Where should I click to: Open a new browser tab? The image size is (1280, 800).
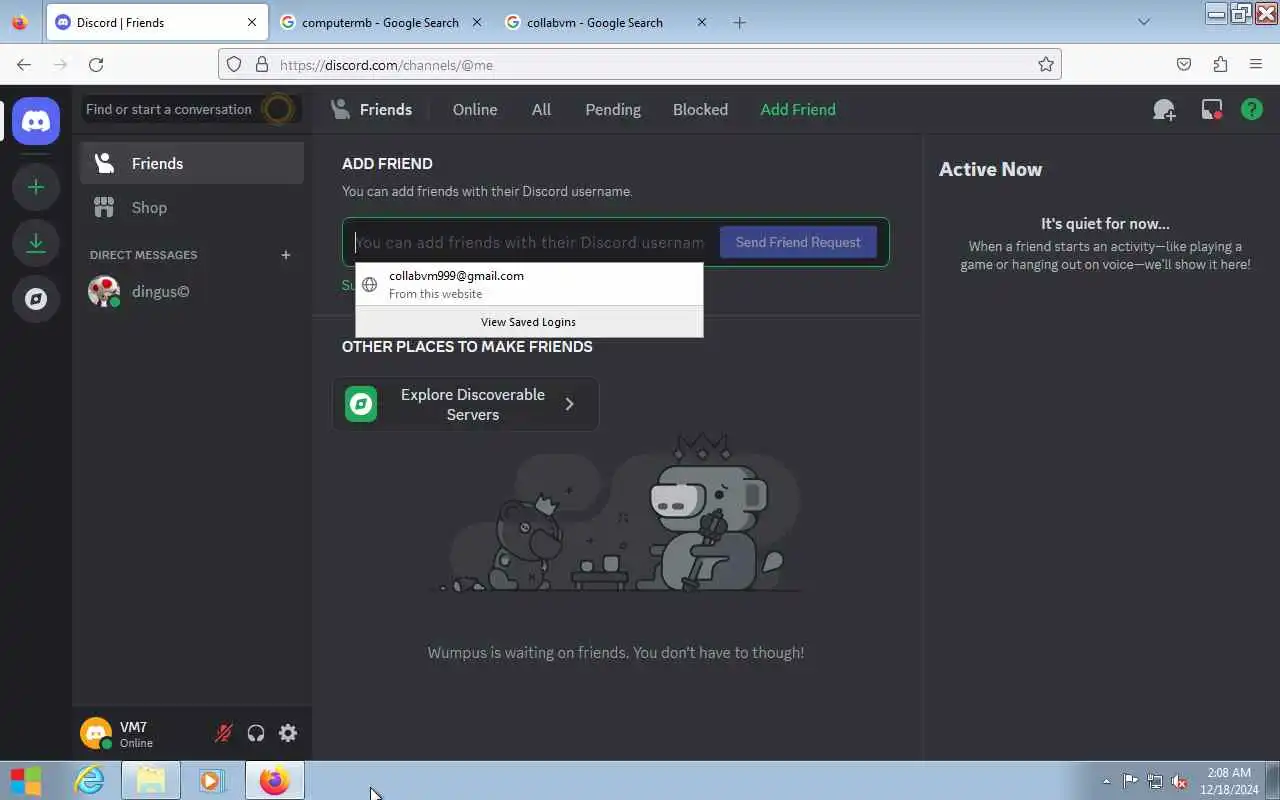click(x=740, y=22)
